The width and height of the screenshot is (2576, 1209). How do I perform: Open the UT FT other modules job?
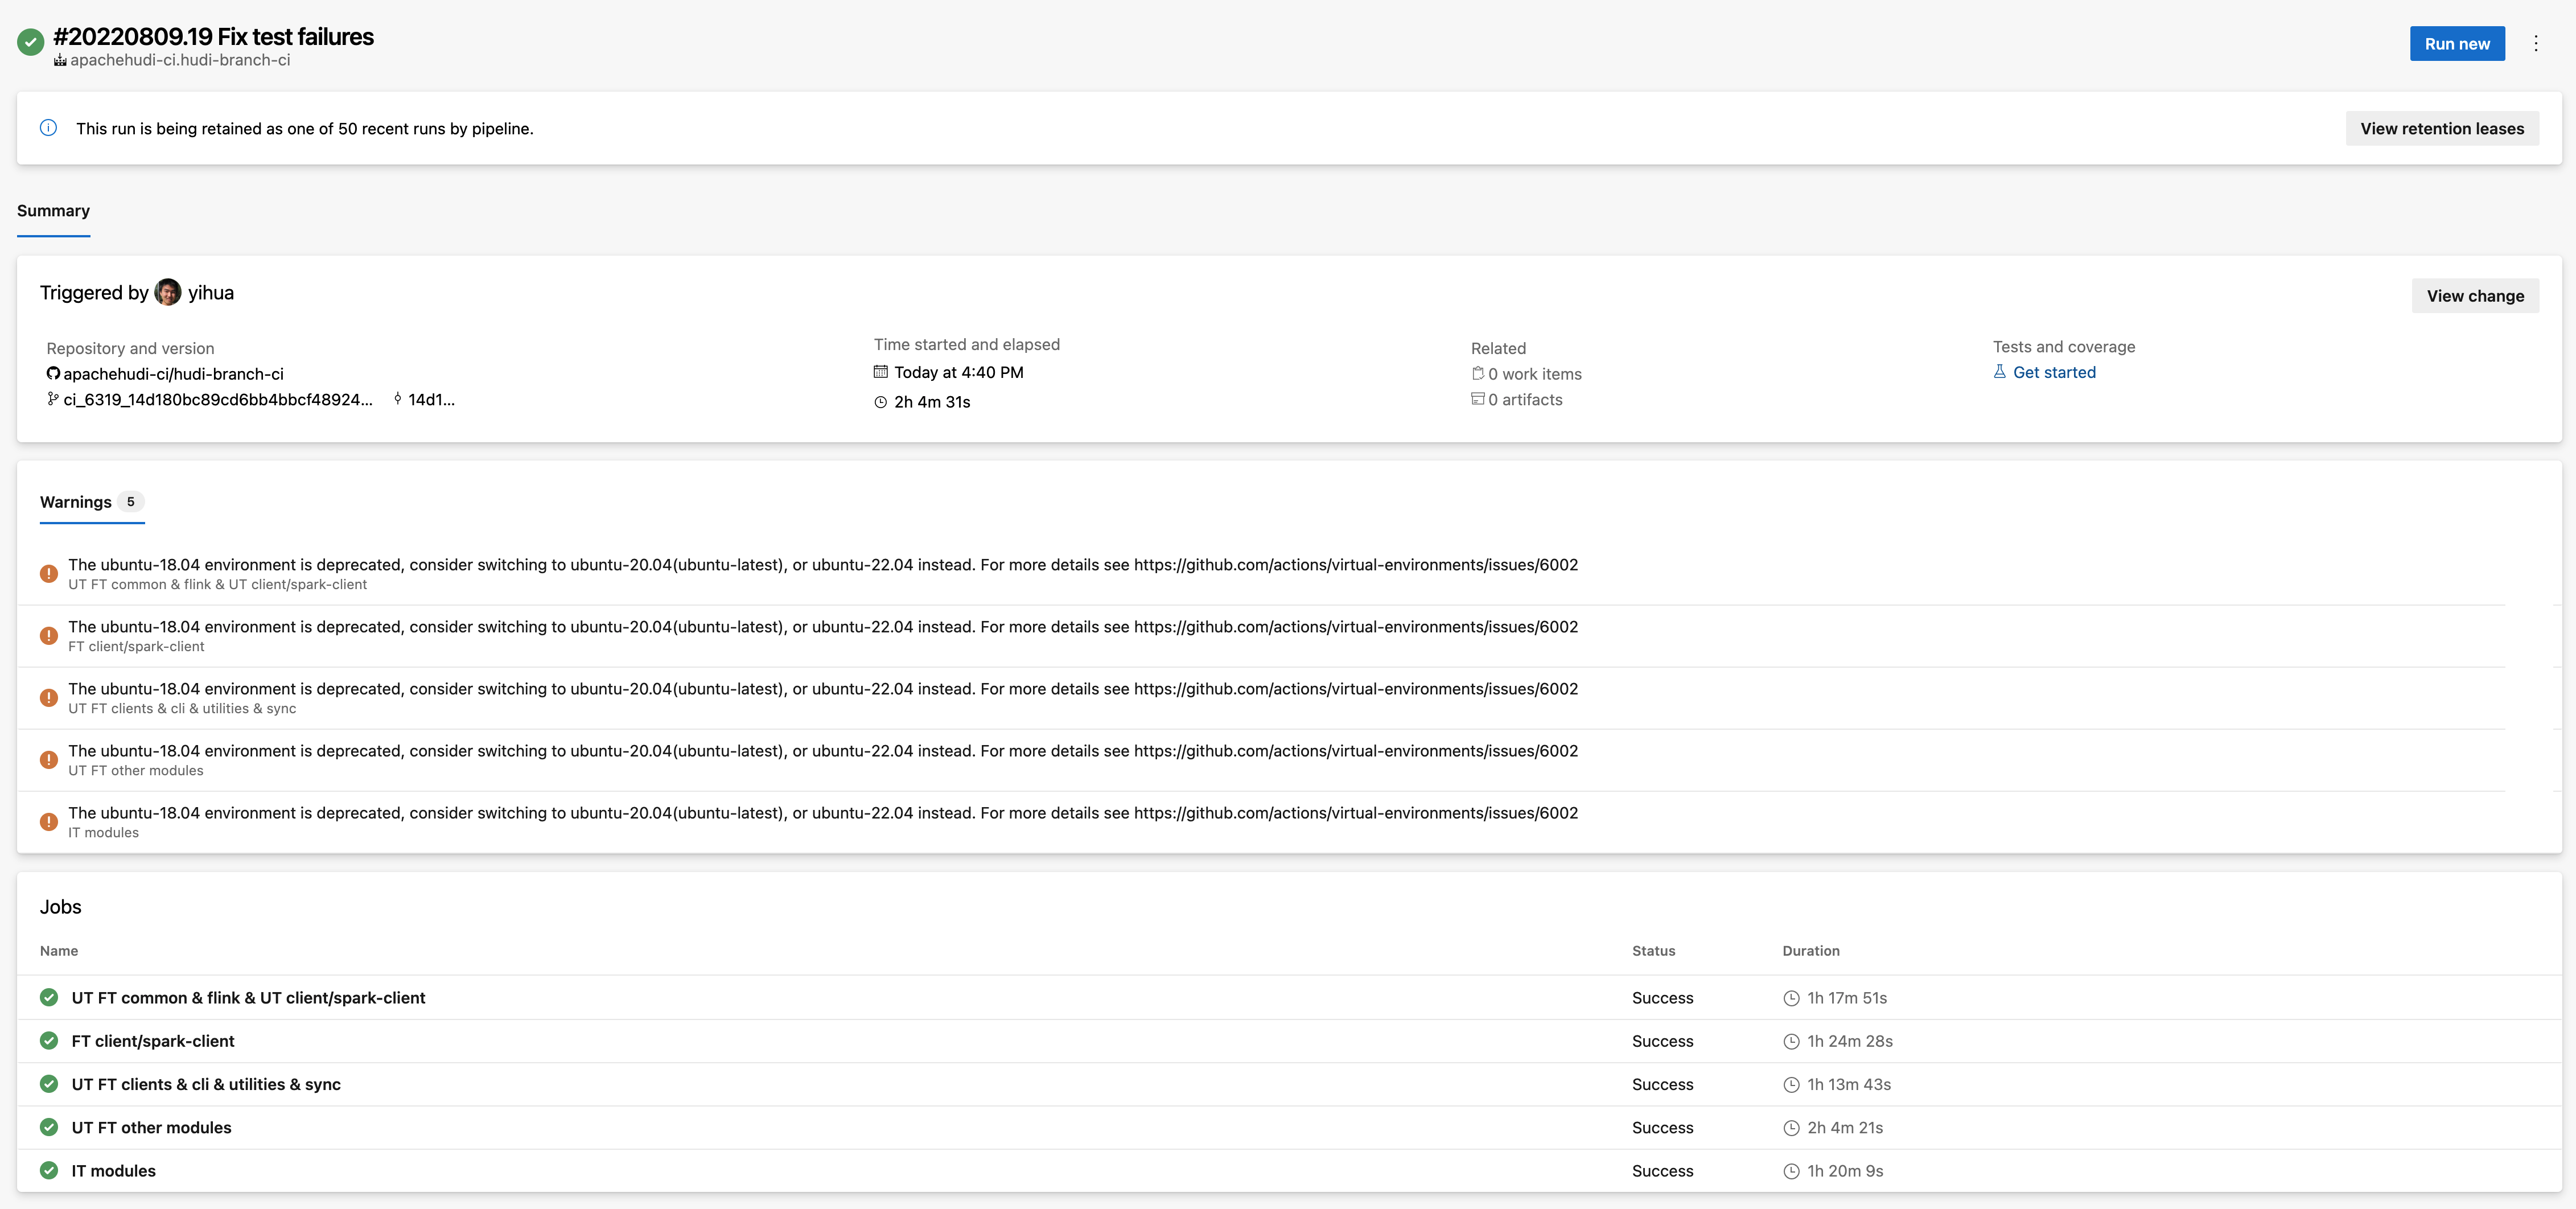pyautogui.click(x=151, y=1128)
